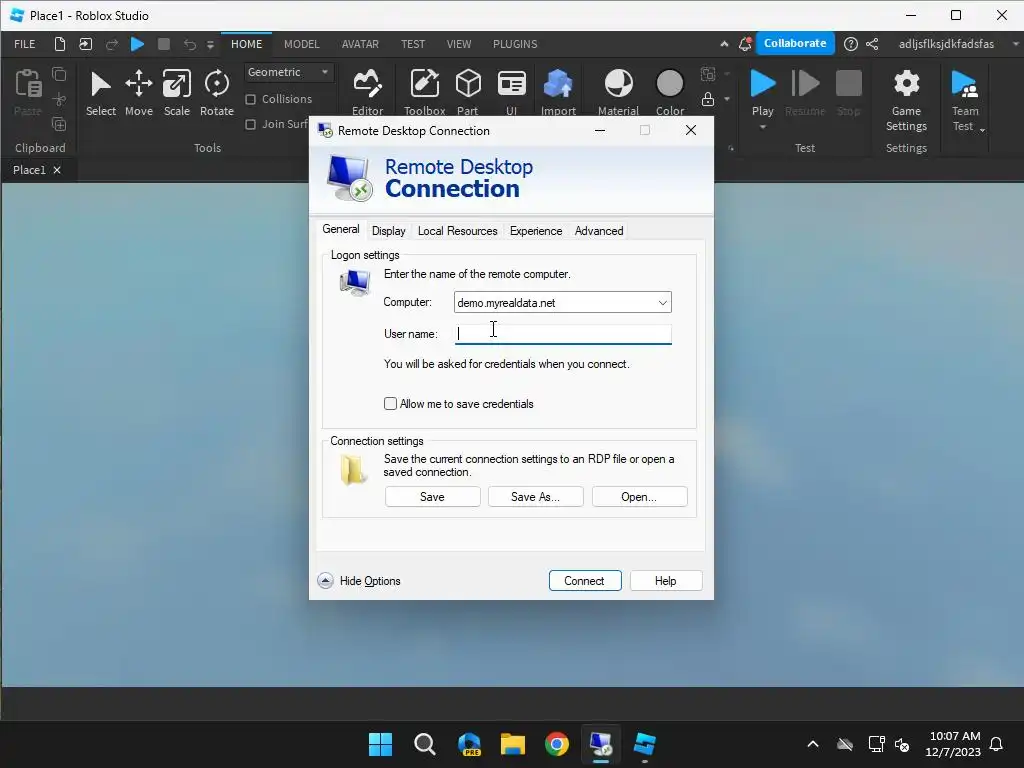Switch to the MODEL ribbon tab
This screenshot has width=1024, height=768.
pos(302,44)
